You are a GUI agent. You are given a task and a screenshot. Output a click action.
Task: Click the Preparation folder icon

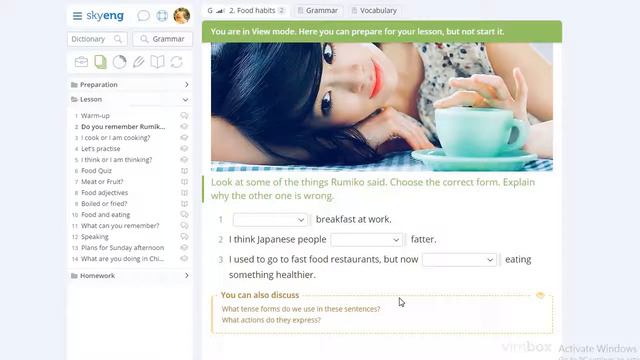(x=74, y=85)
